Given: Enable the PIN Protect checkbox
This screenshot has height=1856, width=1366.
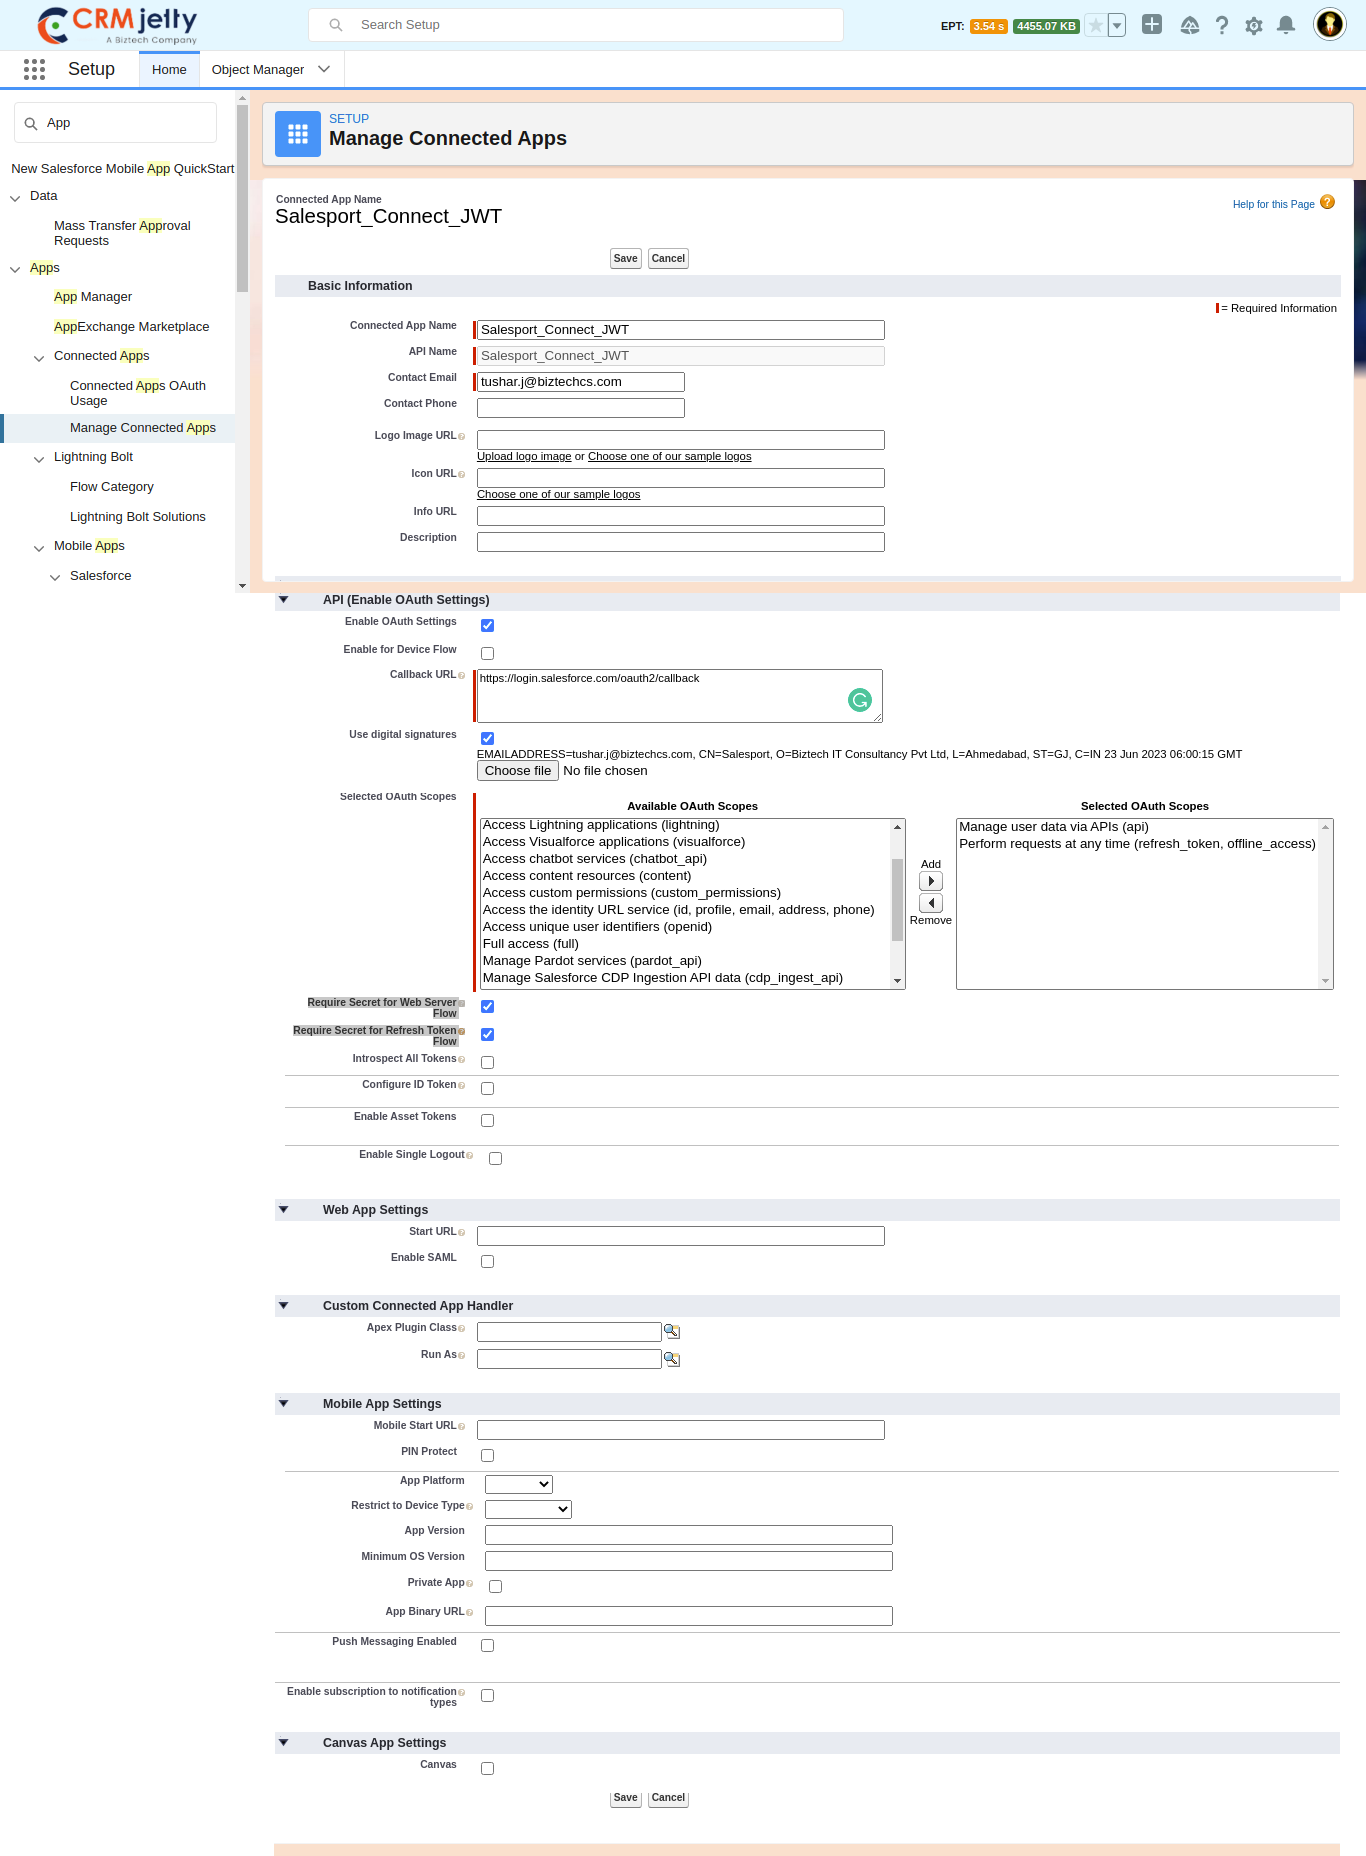Looking at the screenshot, I should tap(488, 1455).
